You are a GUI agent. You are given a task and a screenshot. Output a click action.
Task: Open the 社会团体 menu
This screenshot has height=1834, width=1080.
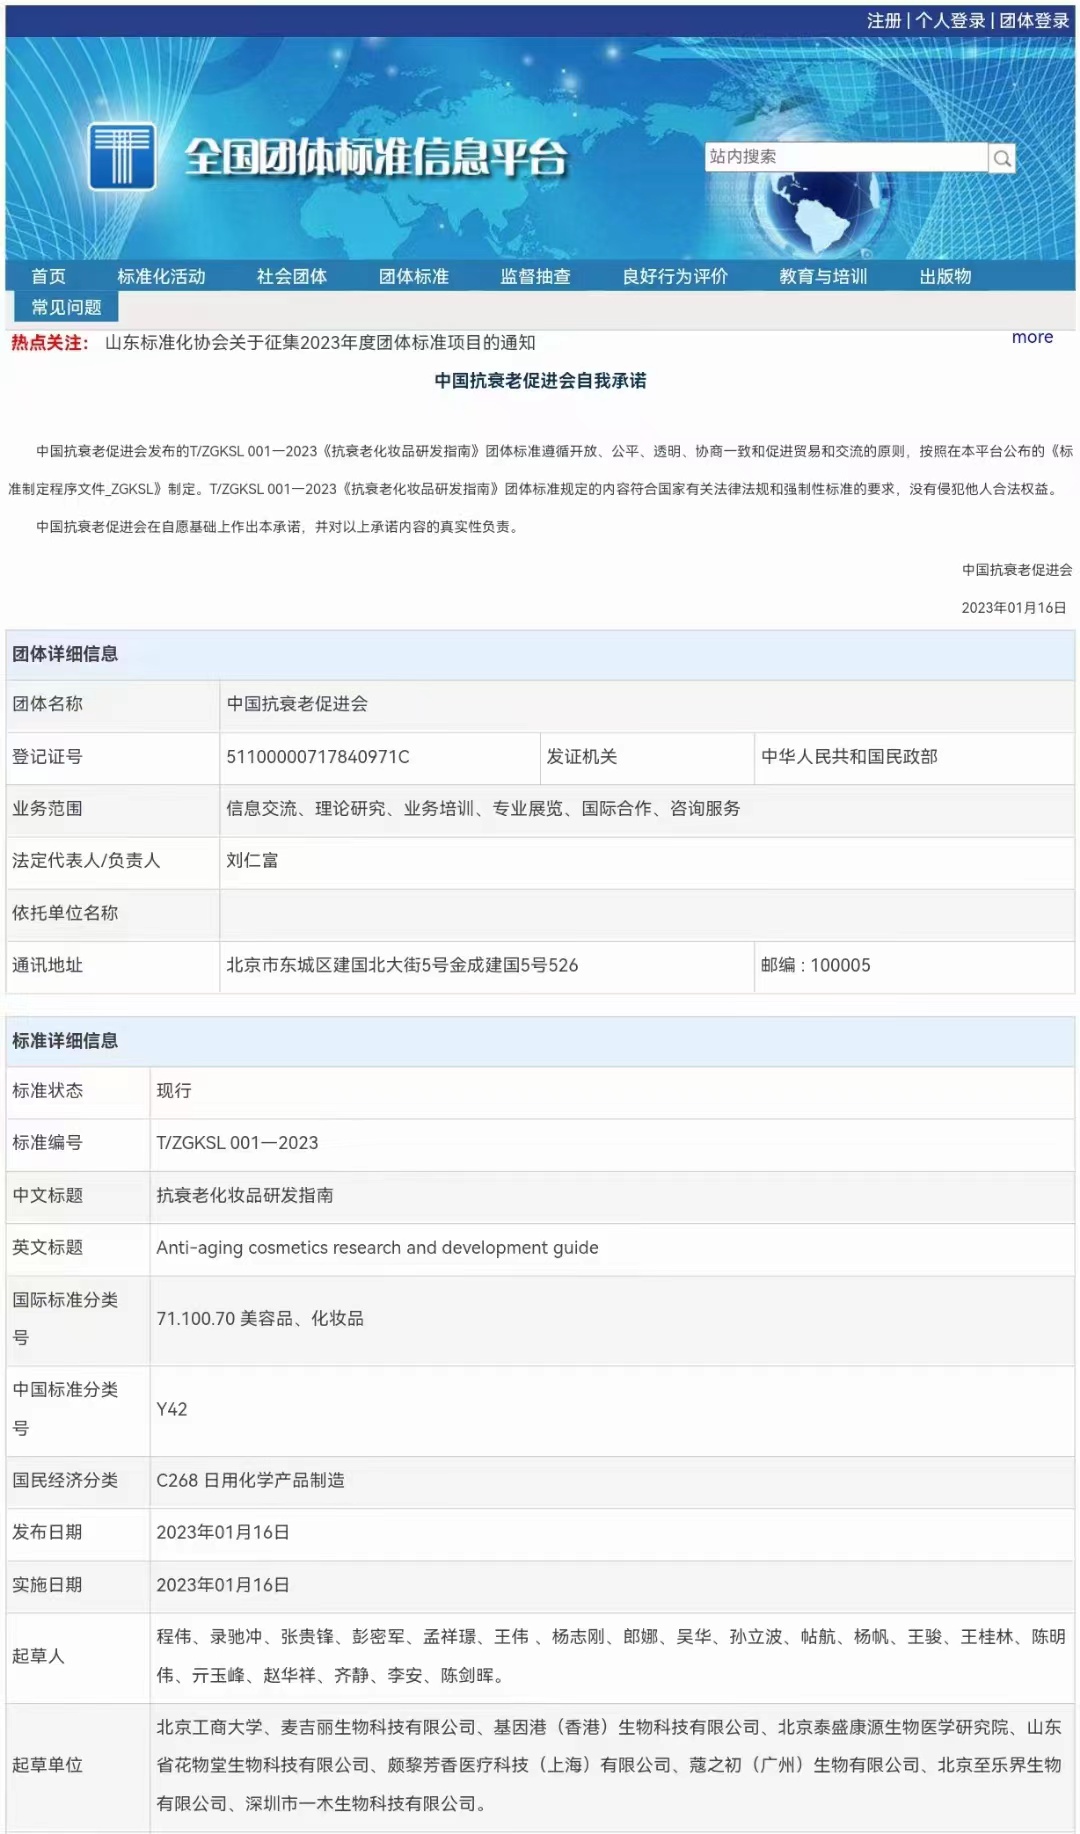click(x=292, y=276)
